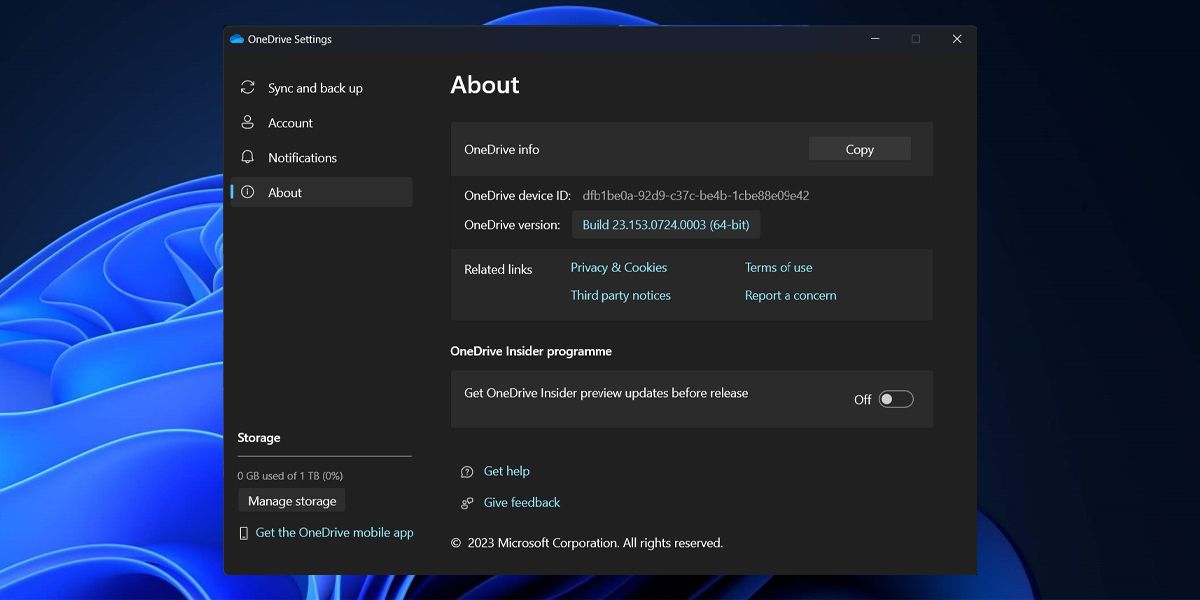Click the Build 23.153.0724.0003 version button
This screenshot has height=600, width=1200.
[665, 224]
